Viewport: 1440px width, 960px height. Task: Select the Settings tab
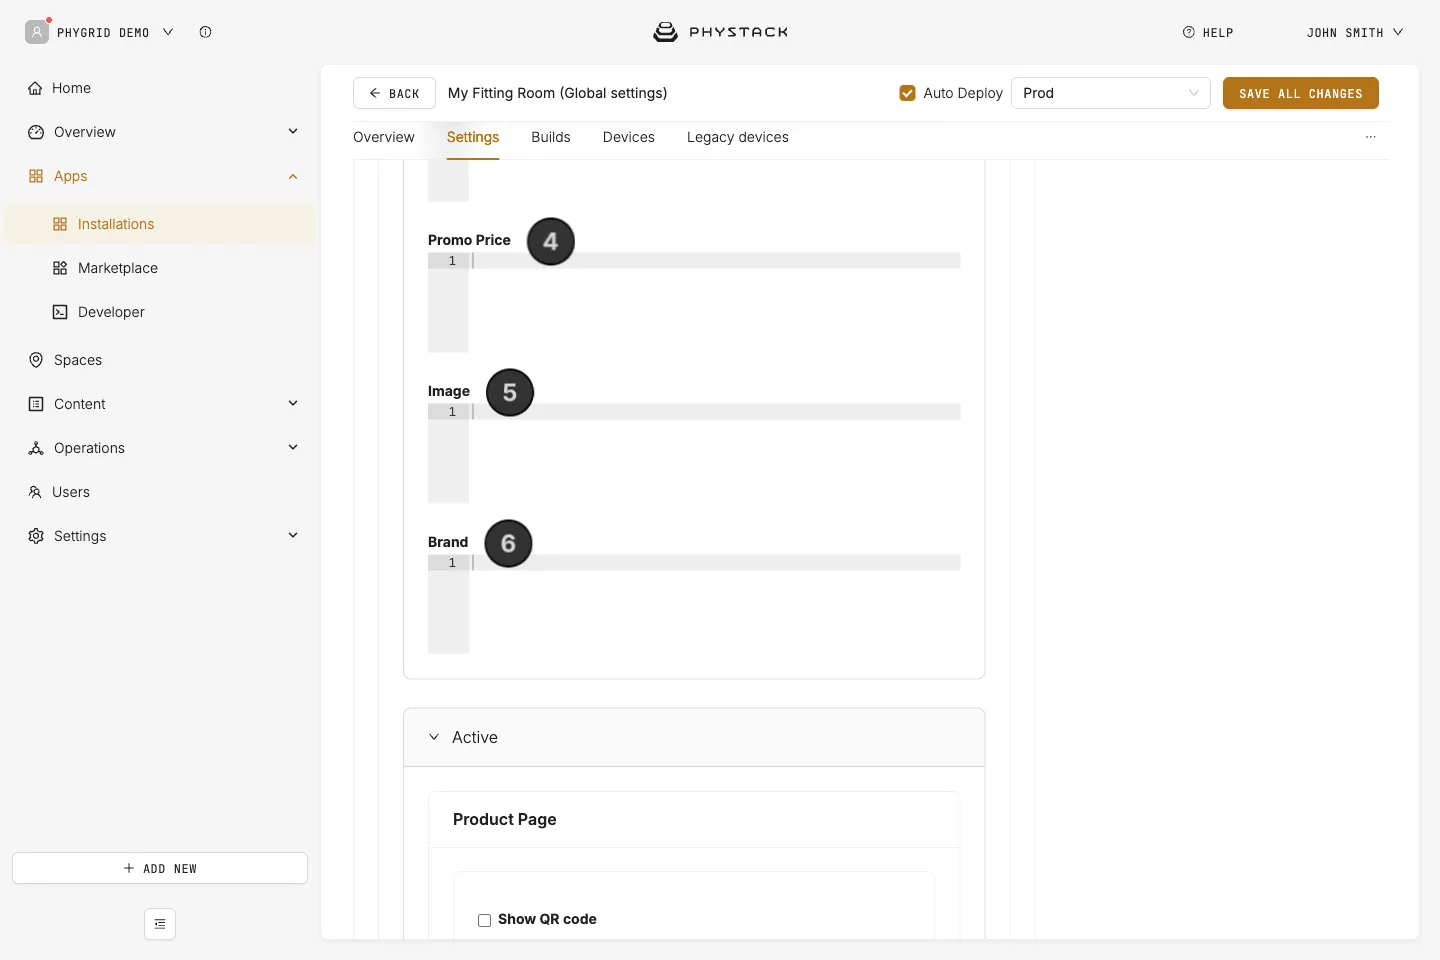[473, 137]
